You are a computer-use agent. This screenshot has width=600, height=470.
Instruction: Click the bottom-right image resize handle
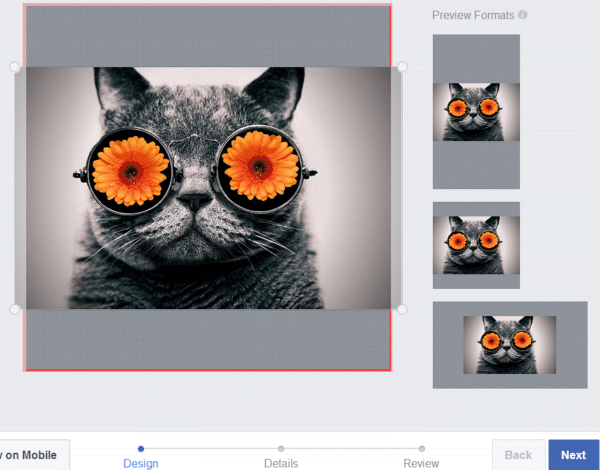[x=402, y=309]
